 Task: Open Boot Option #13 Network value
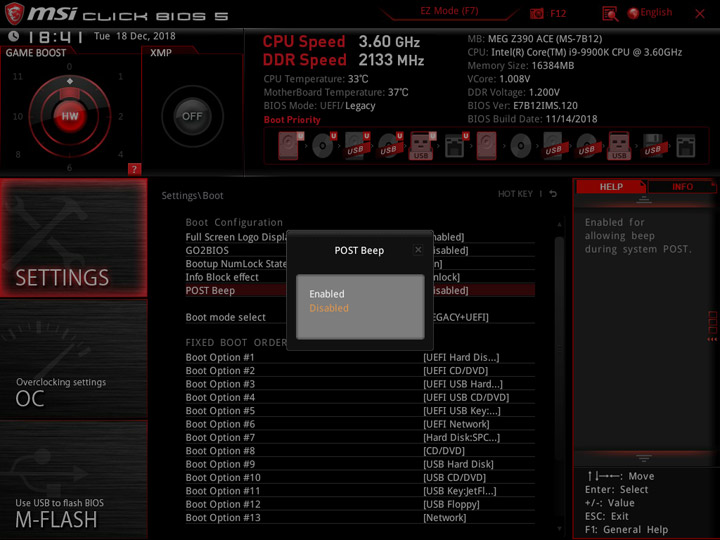click(x=444, y=518)
